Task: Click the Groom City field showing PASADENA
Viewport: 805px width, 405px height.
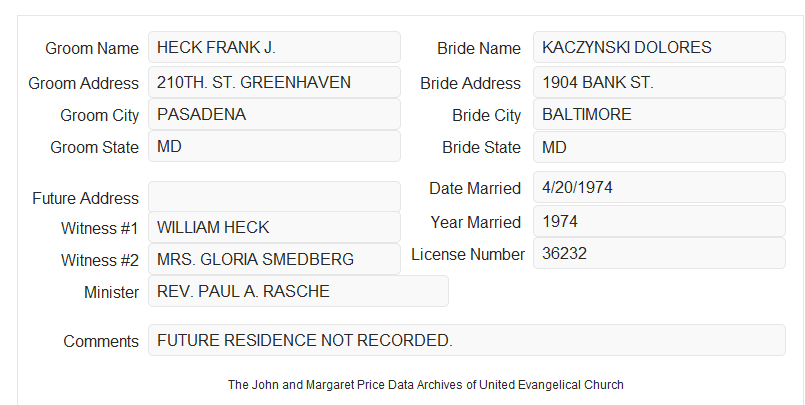Action: 274,114
